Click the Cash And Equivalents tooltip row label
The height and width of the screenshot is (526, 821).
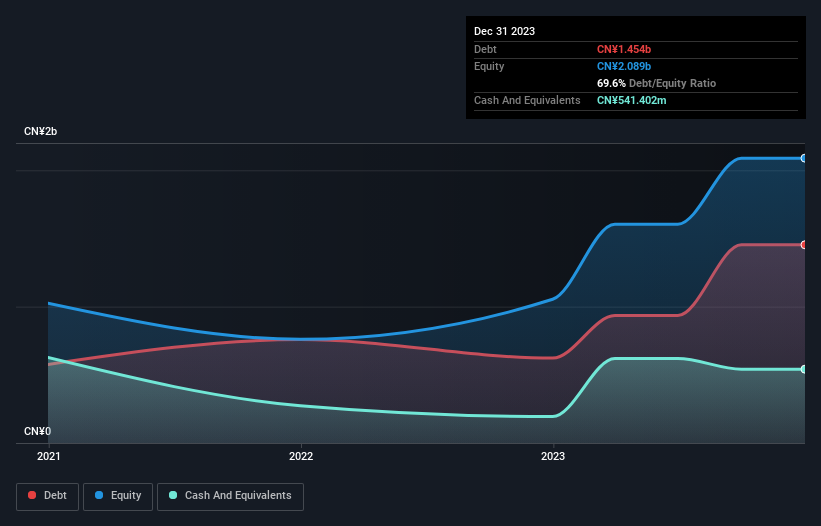click(527, 100)
